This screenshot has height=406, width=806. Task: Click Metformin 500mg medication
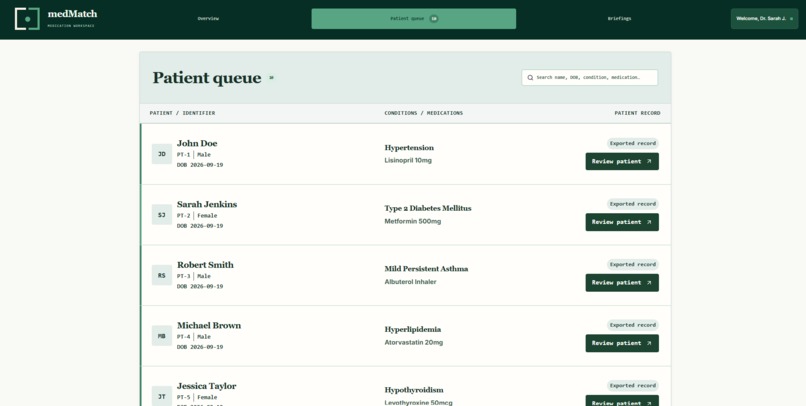pos(413,222)
